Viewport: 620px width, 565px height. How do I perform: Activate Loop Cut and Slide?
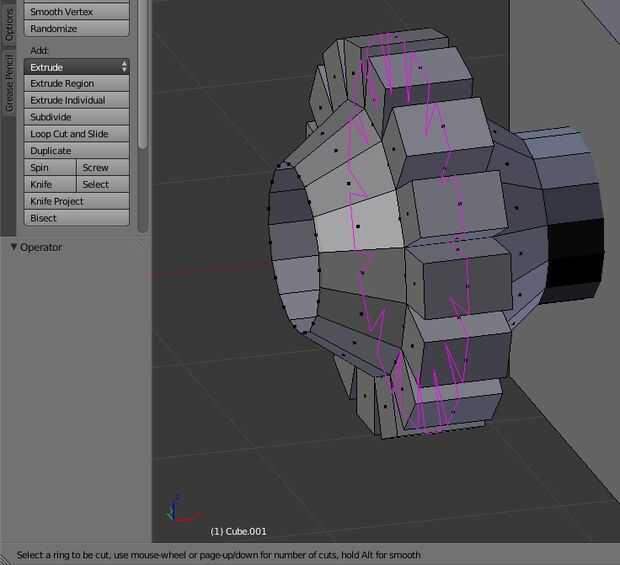pos(76,134)
